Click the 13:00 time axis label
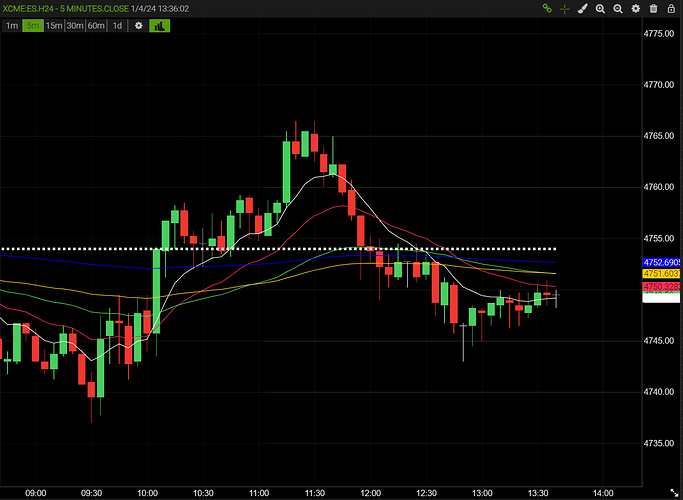Screen dimensions: 683x500 coord(482,493)
